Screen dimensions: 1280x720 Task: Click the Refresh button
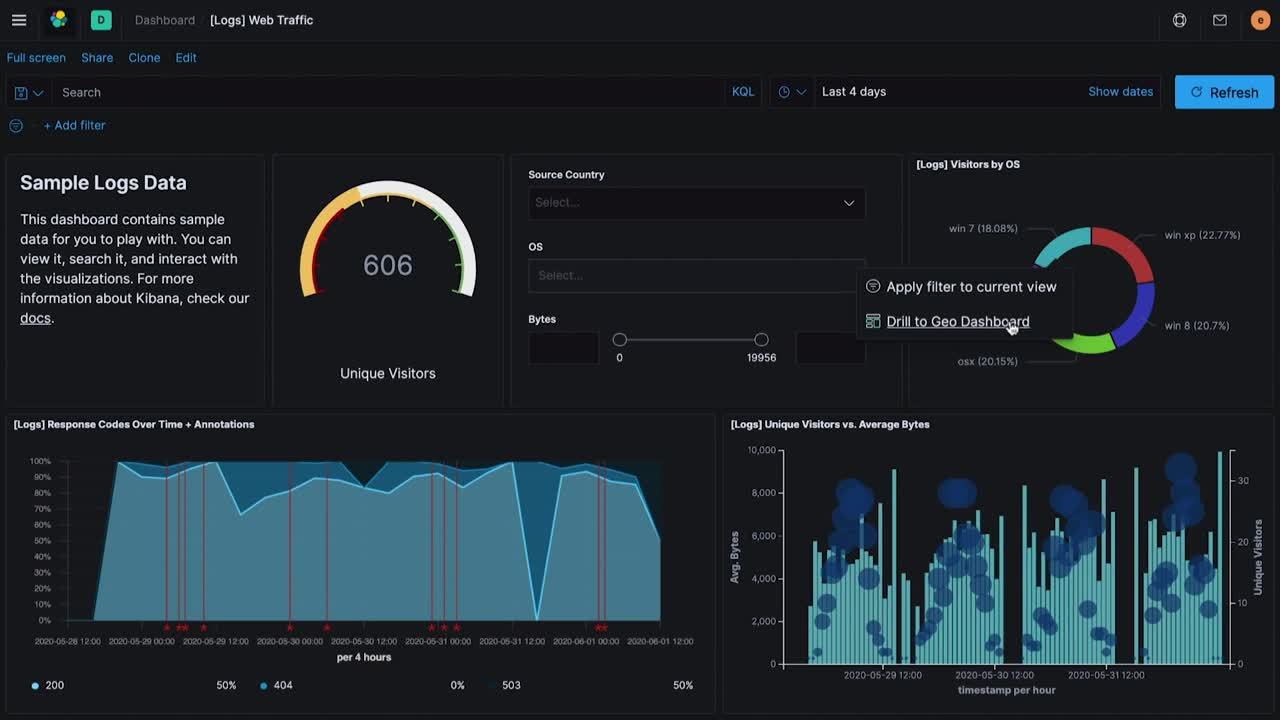[x=1224, y=91]
